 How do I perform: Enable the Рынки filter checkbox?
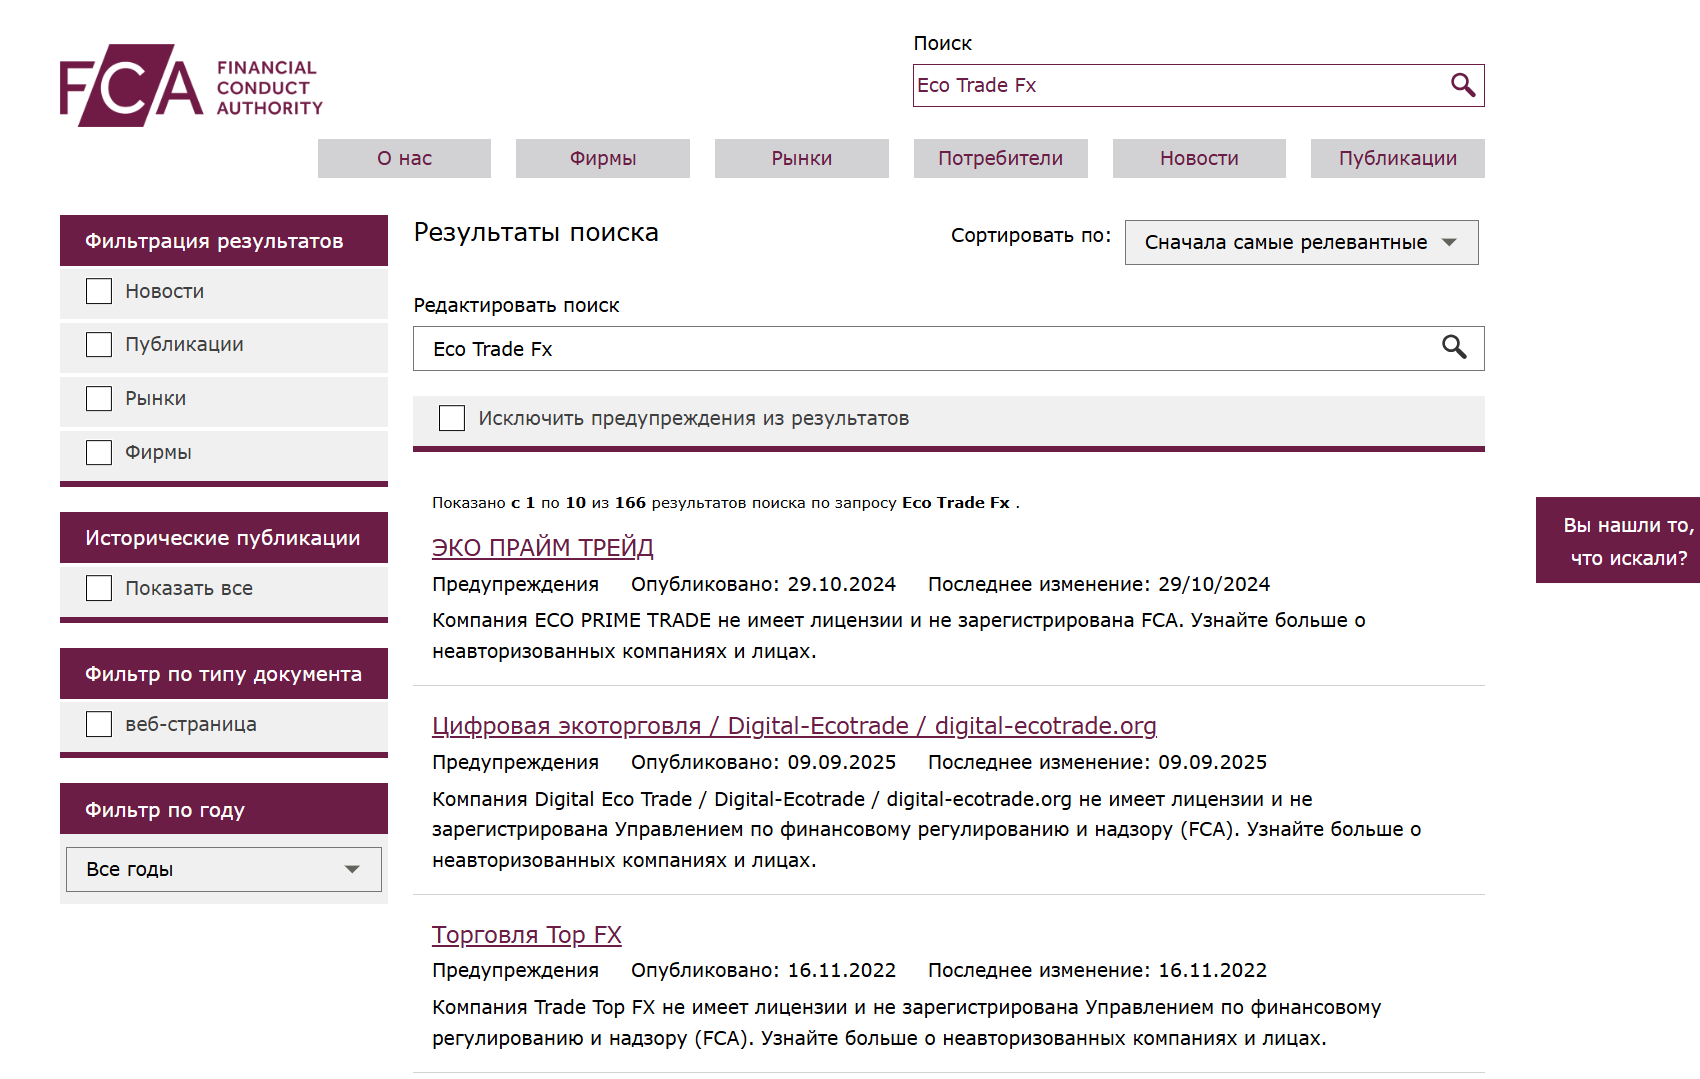pos(99,399)
